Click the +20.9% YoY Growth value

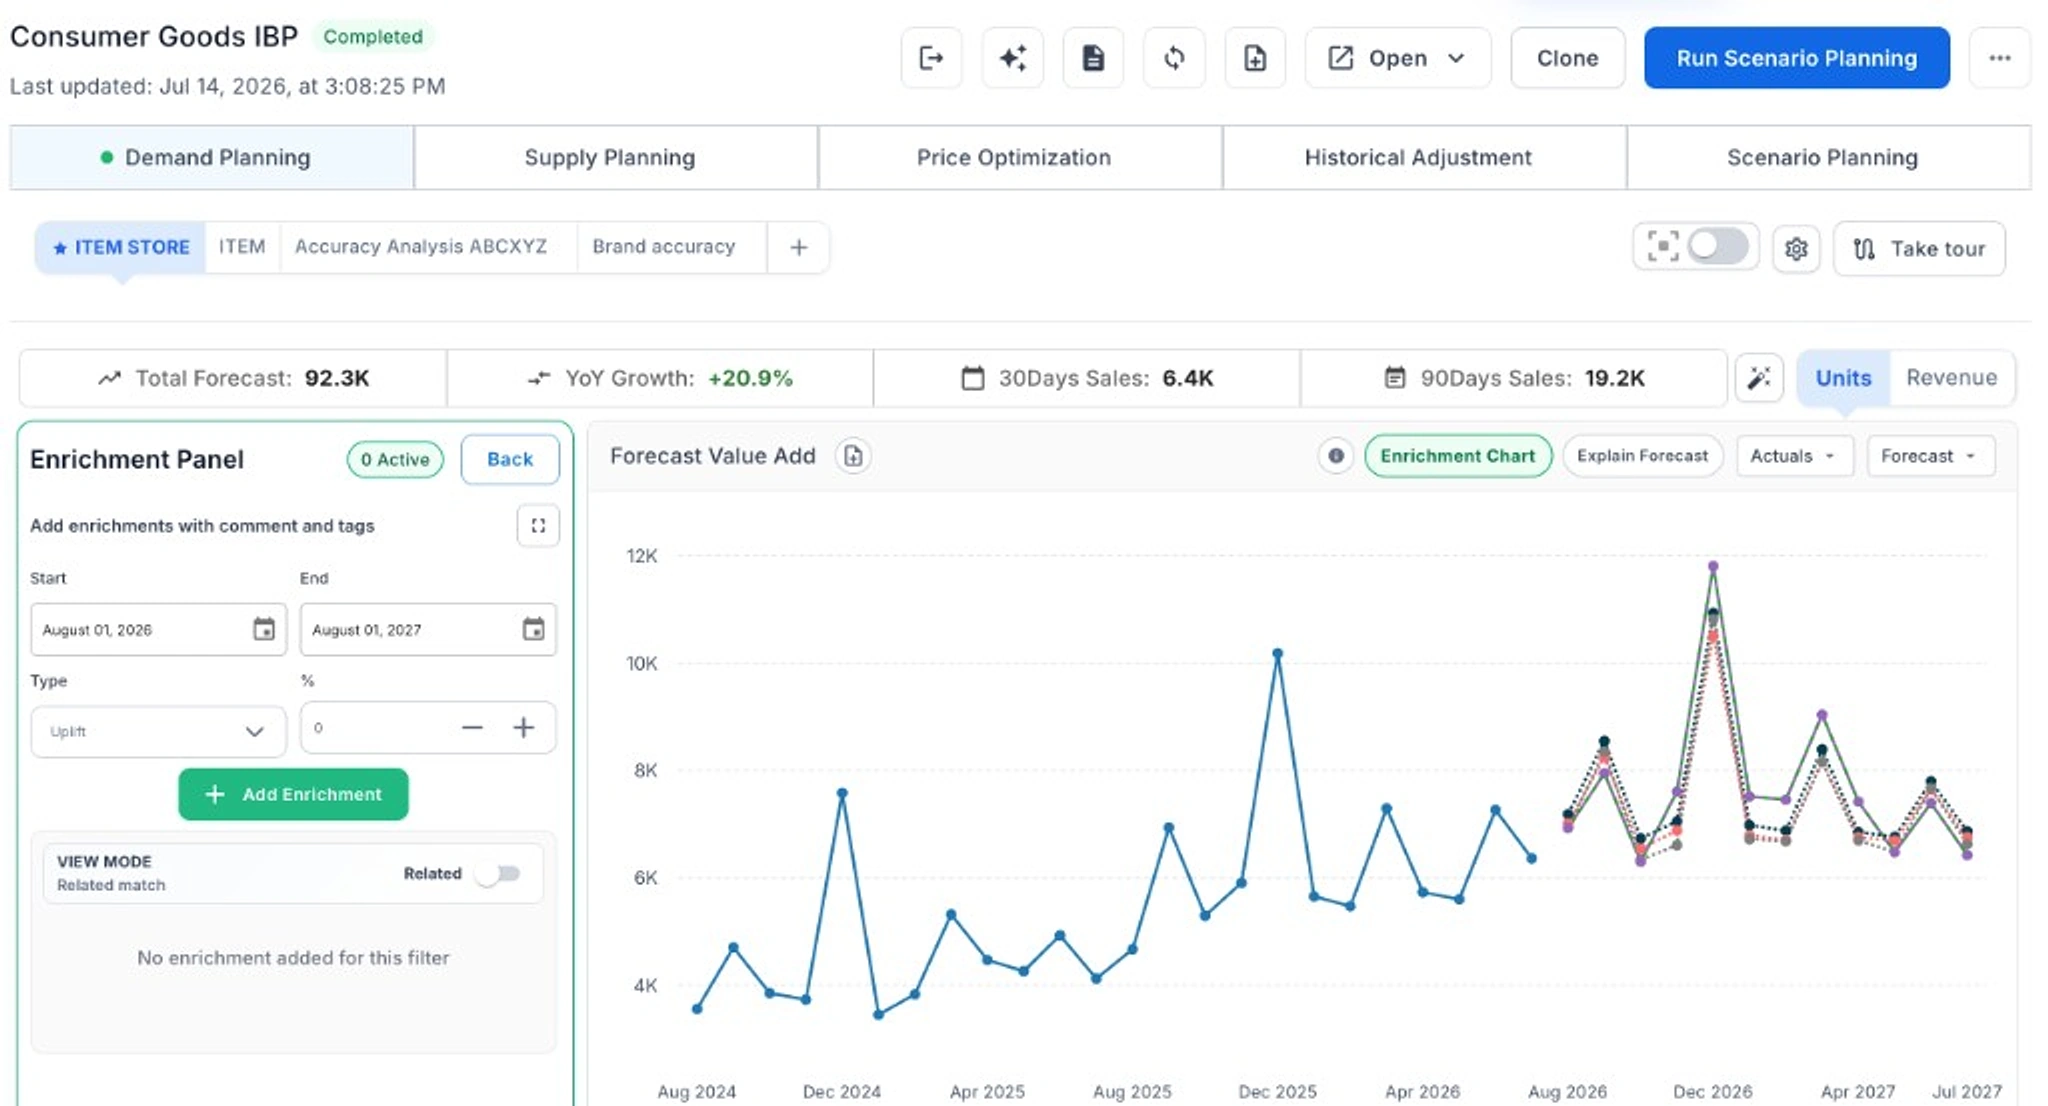click(x=750, y=378)
